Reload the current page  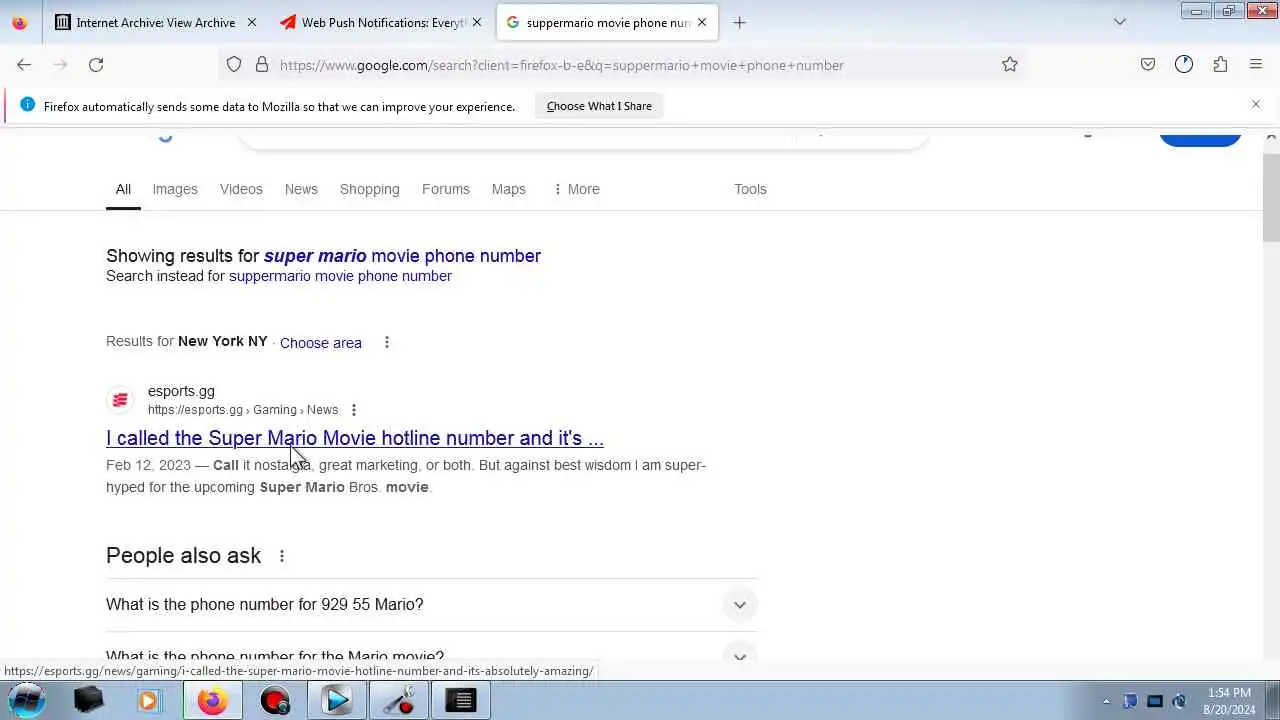tap(96, 65)
